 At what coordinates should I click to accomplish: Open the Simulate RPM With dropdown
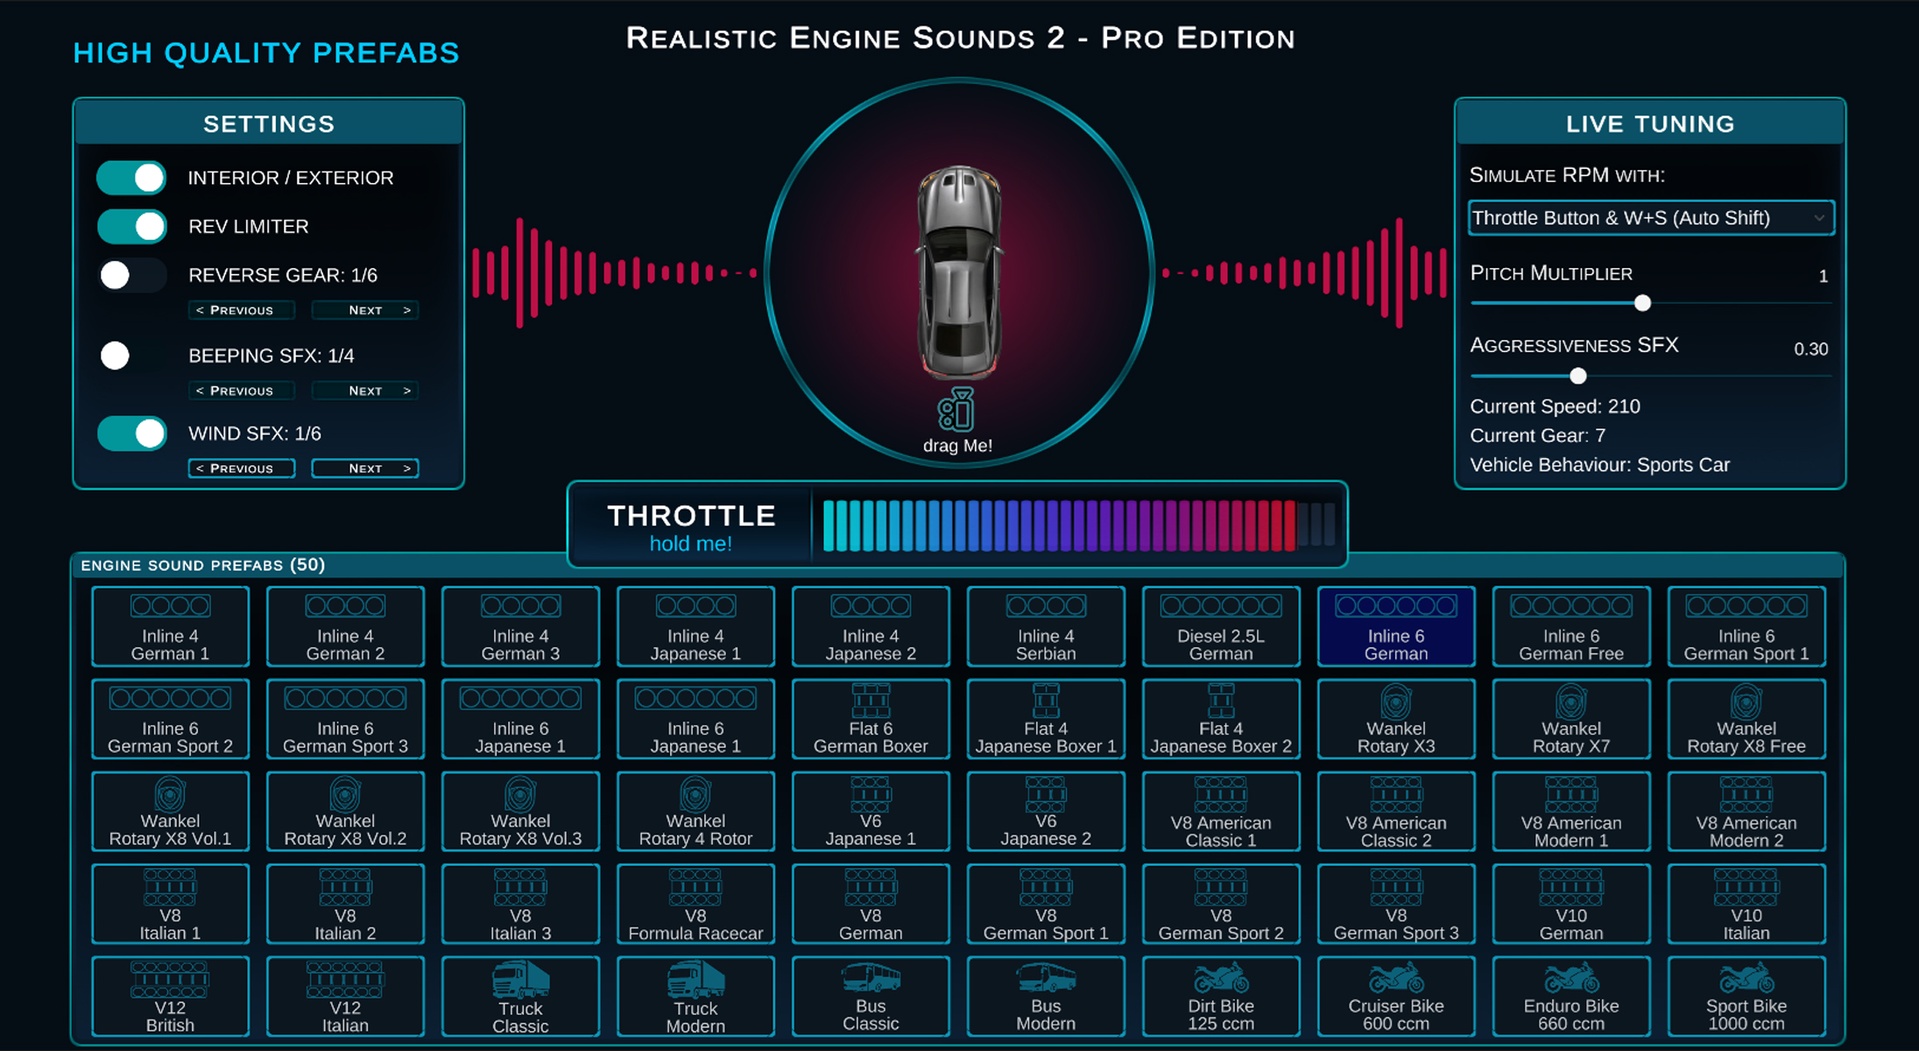click(x=1651, y=218)
